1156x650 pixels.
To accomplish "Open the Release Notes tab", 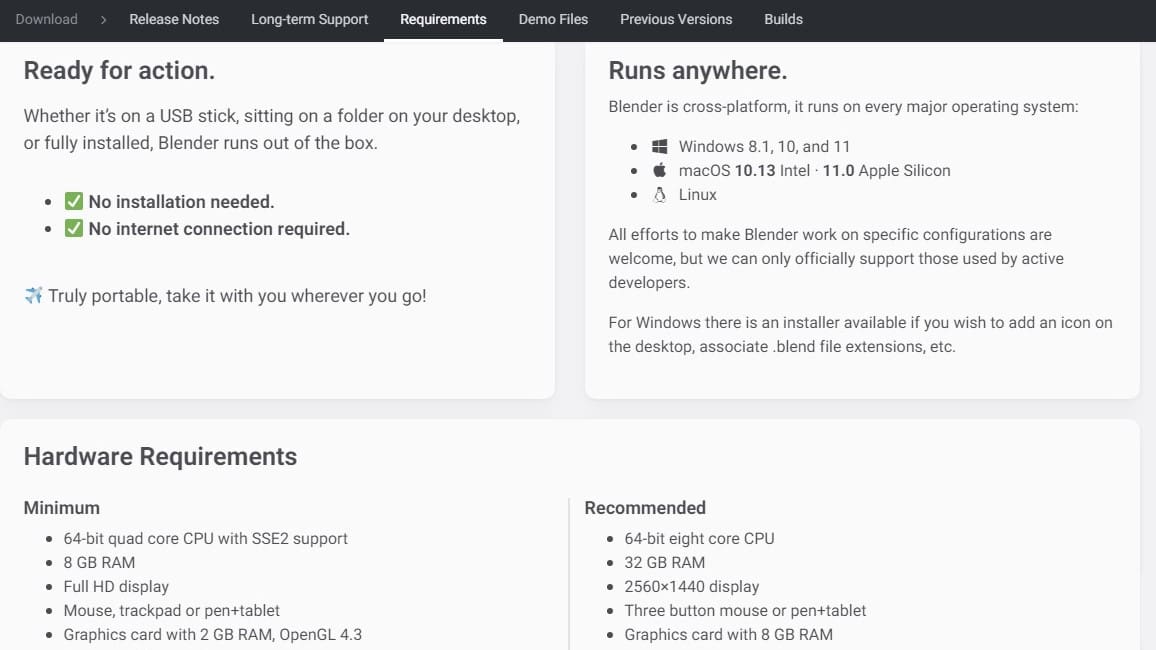I will tap(174, 19).
